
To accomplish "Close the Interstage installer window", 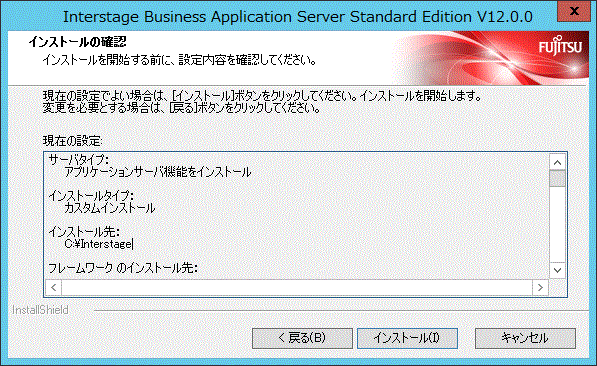I will (x=574, y=11).
